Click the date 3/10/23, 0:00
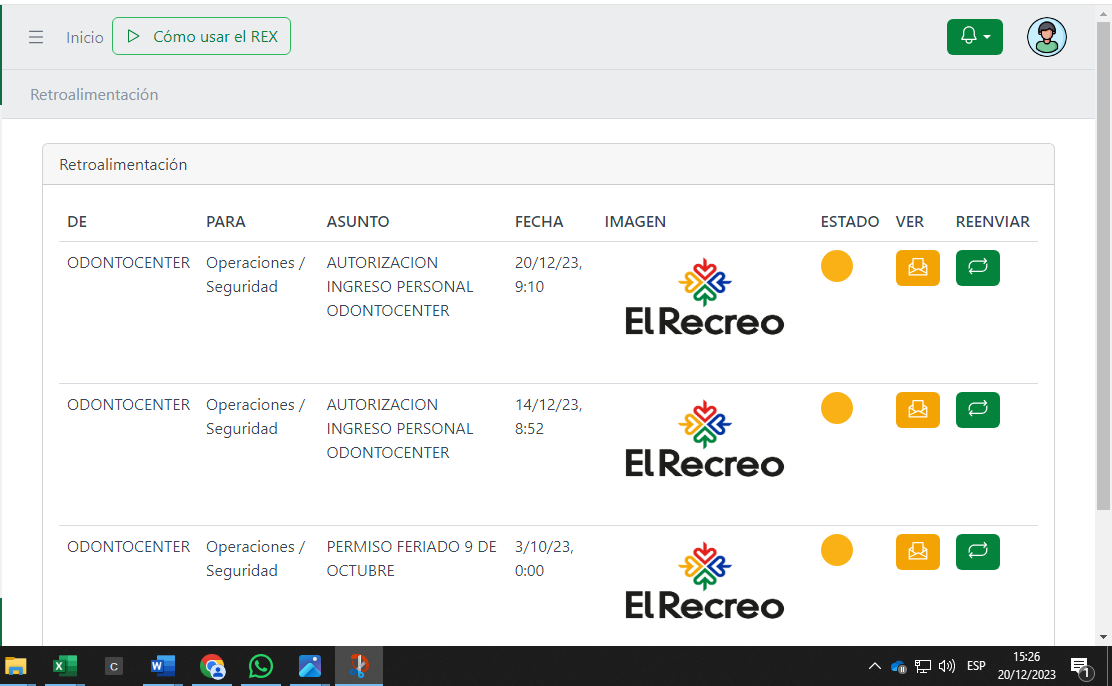 click(x=544, y=558)
